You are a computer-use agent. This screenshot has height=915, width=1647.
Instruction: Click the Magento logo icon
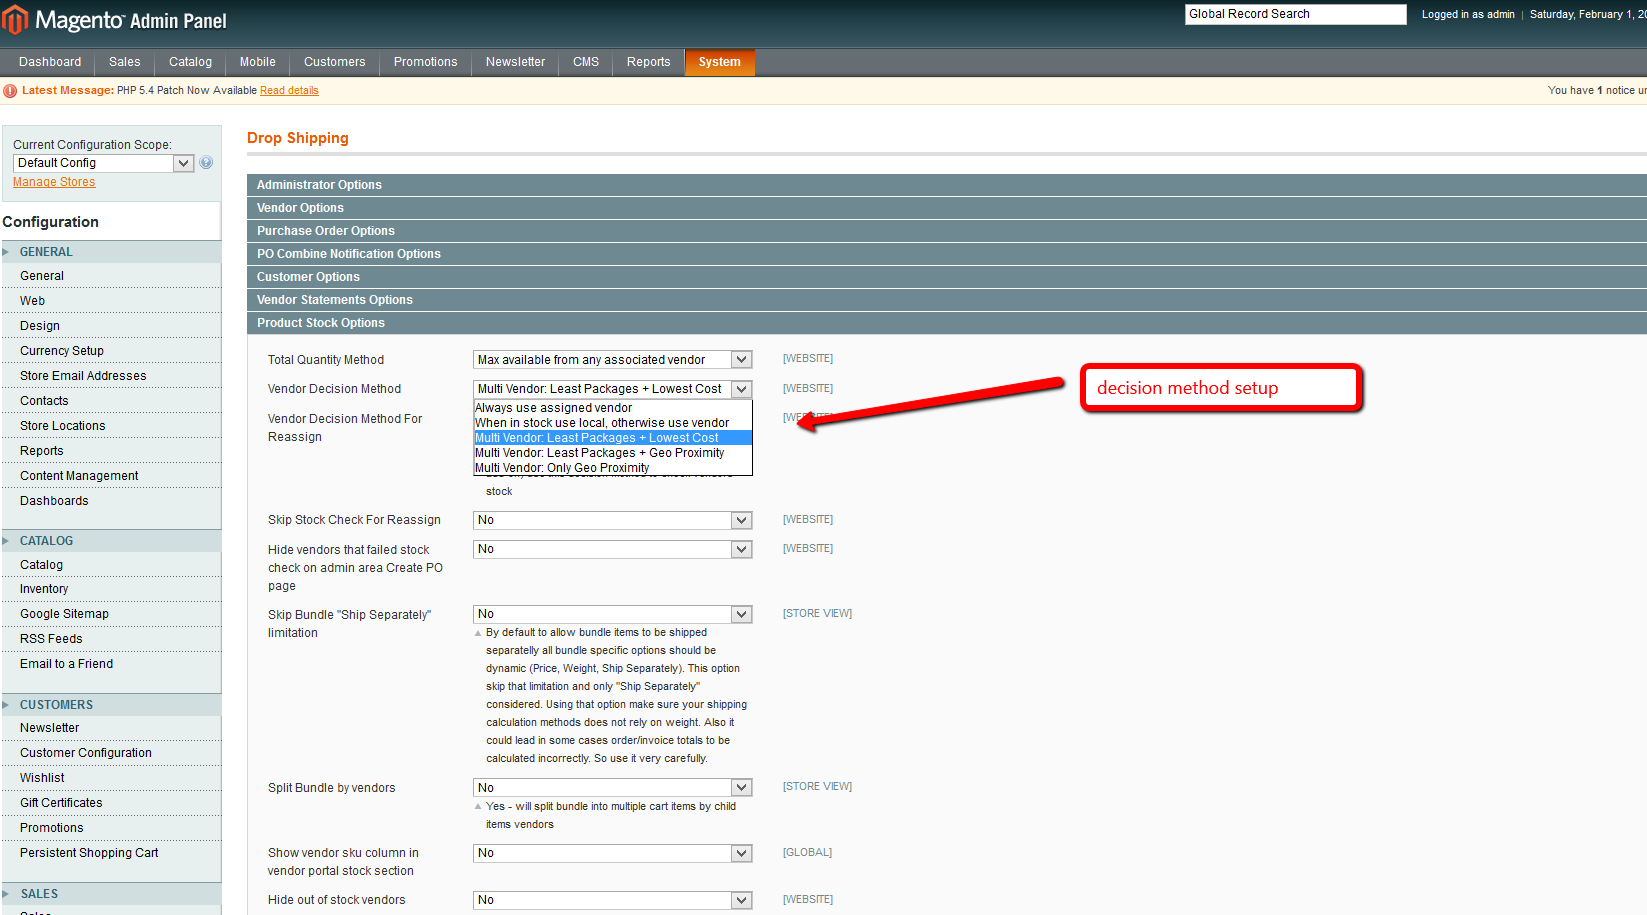(15, 20)
